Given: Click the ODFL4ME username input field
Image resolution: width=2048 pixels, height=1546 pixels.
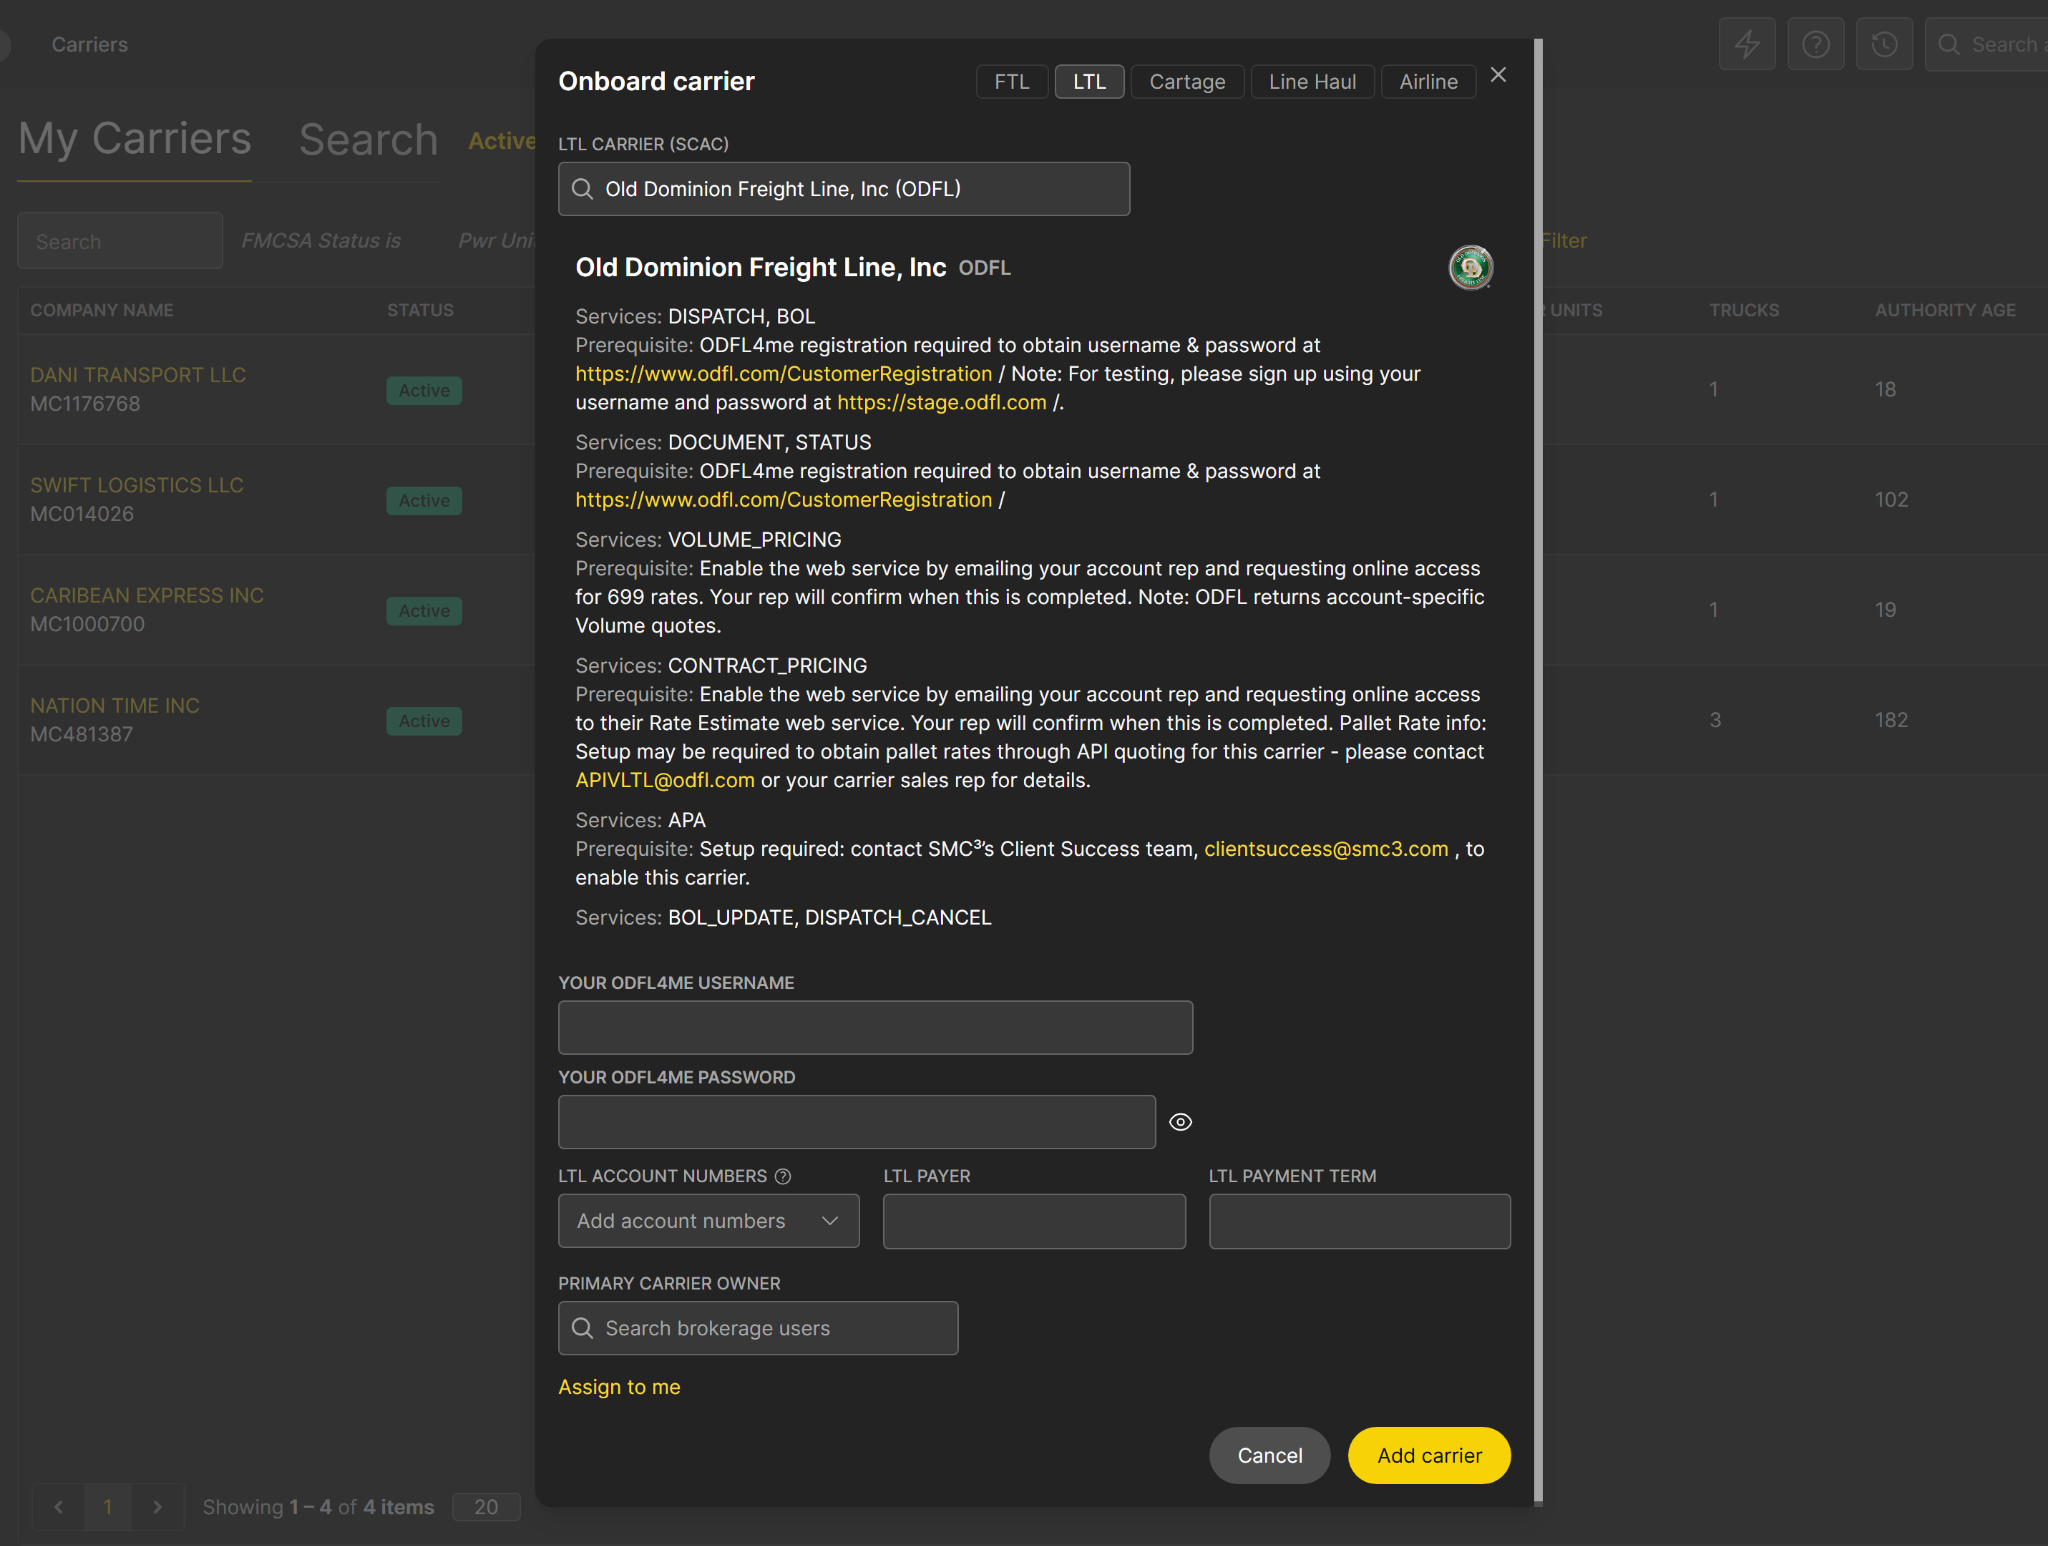Looking at the screenshot, I should 875,1027.
